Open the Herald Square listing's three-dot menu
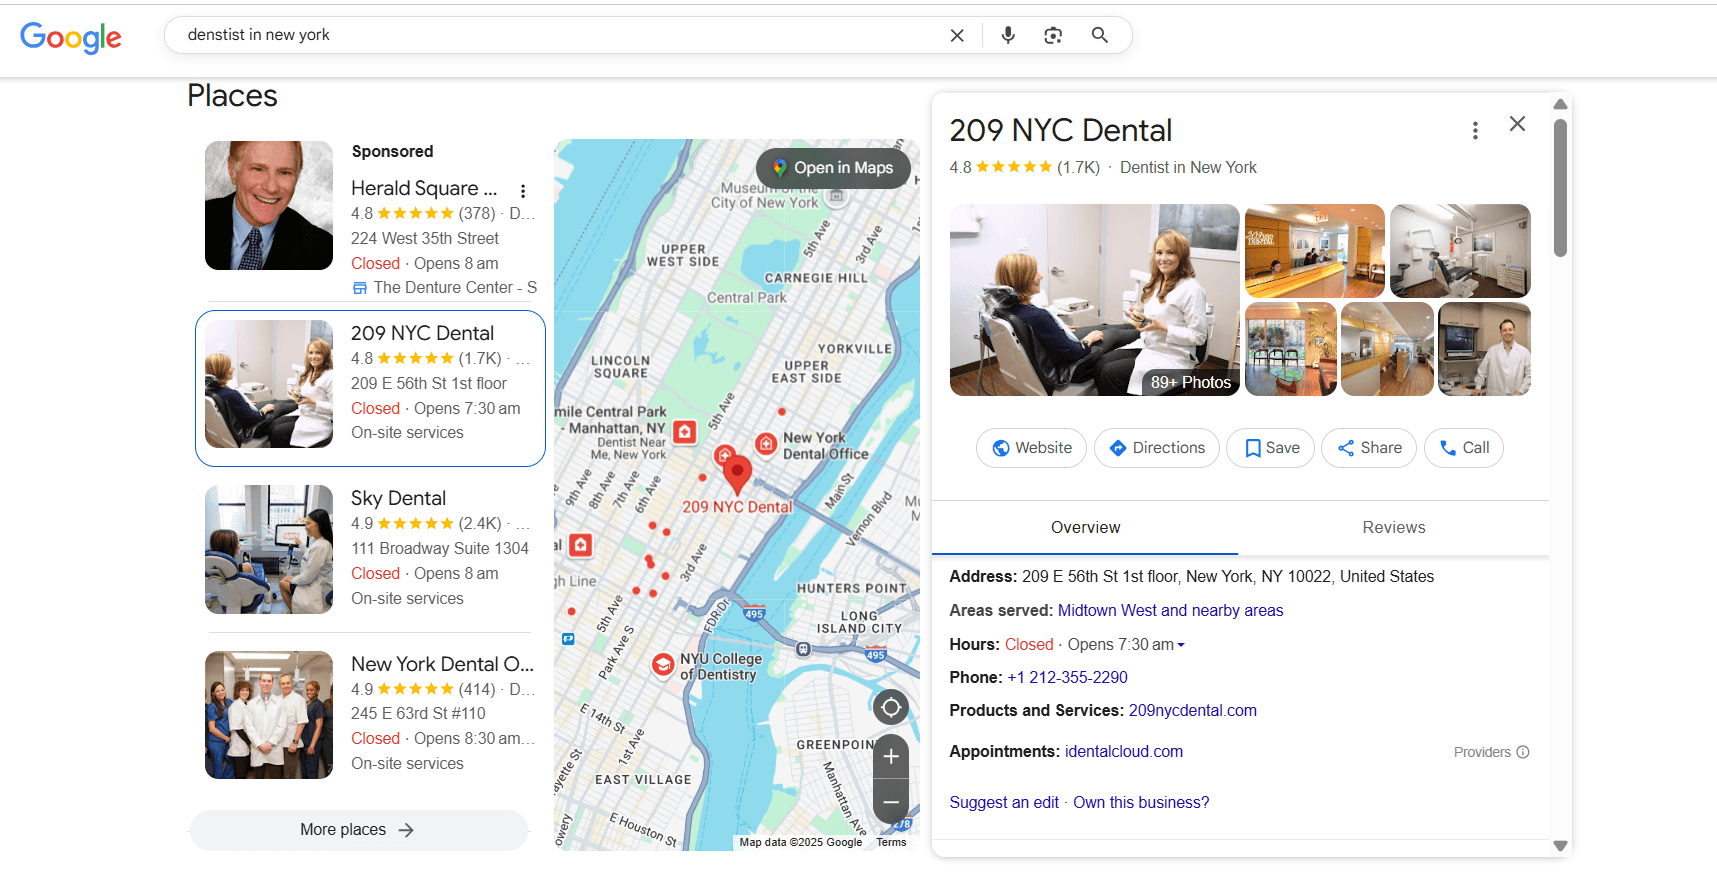Screen dimensions: 1717x875 (x=522, y=190)
